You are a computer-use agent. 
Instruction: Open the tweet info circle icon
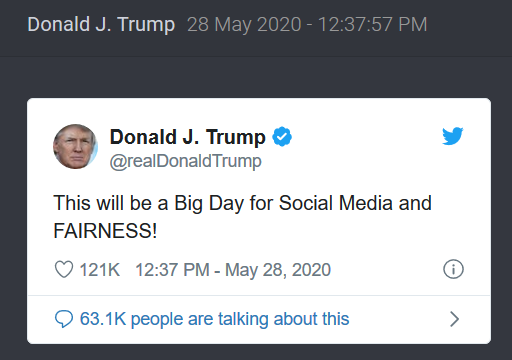453,269
